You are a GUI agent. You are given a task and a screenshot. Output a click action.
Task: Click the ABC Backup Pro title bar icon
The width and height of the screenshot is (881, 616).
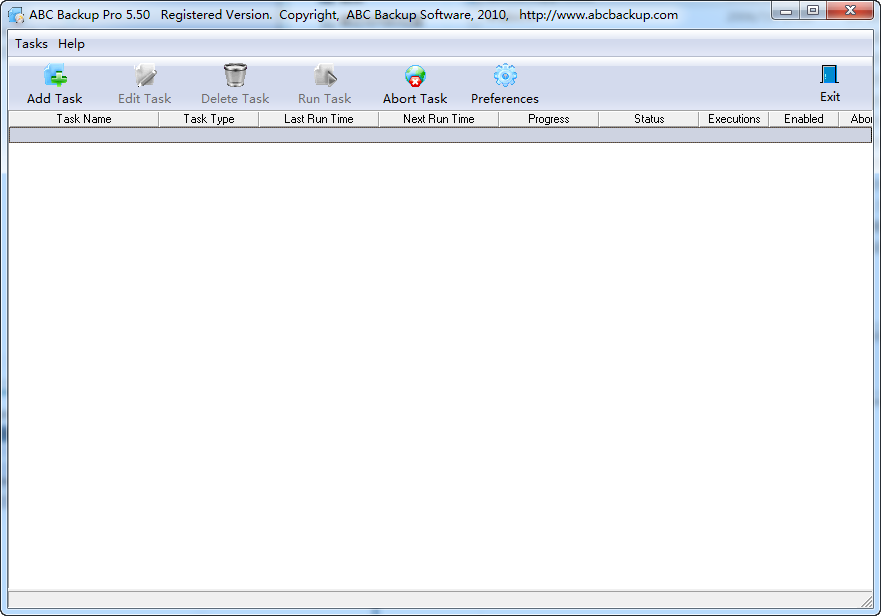[16, 15]
